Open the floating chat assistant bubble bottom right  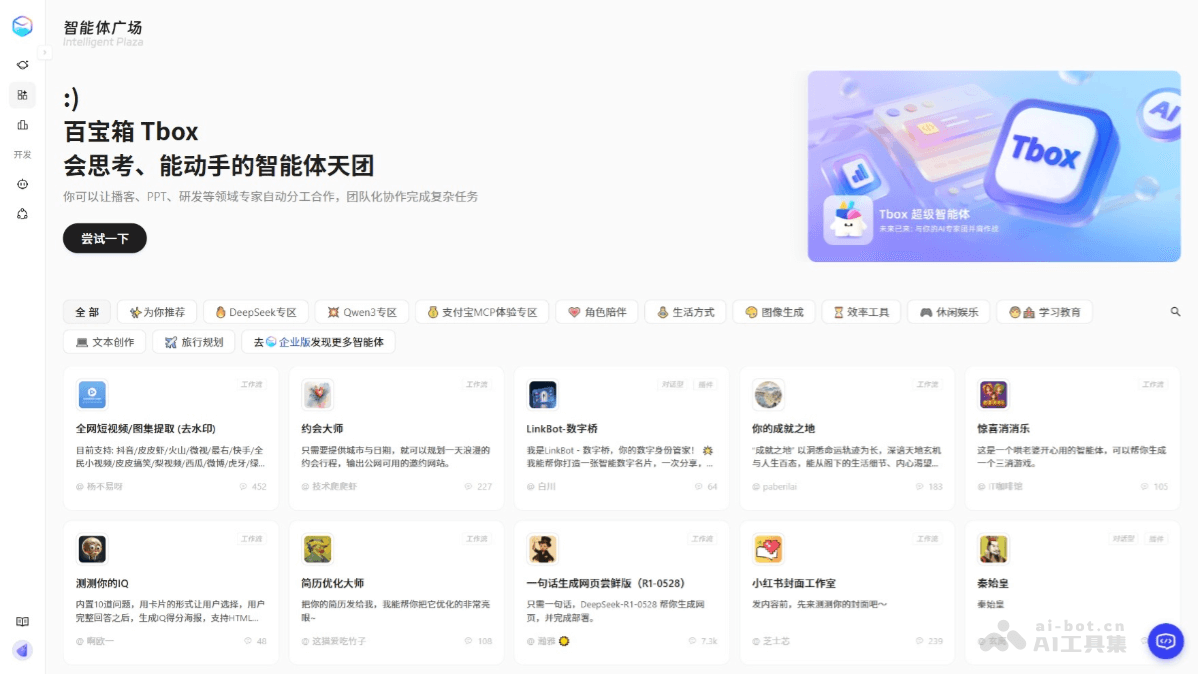click(x=1164, y=641)
